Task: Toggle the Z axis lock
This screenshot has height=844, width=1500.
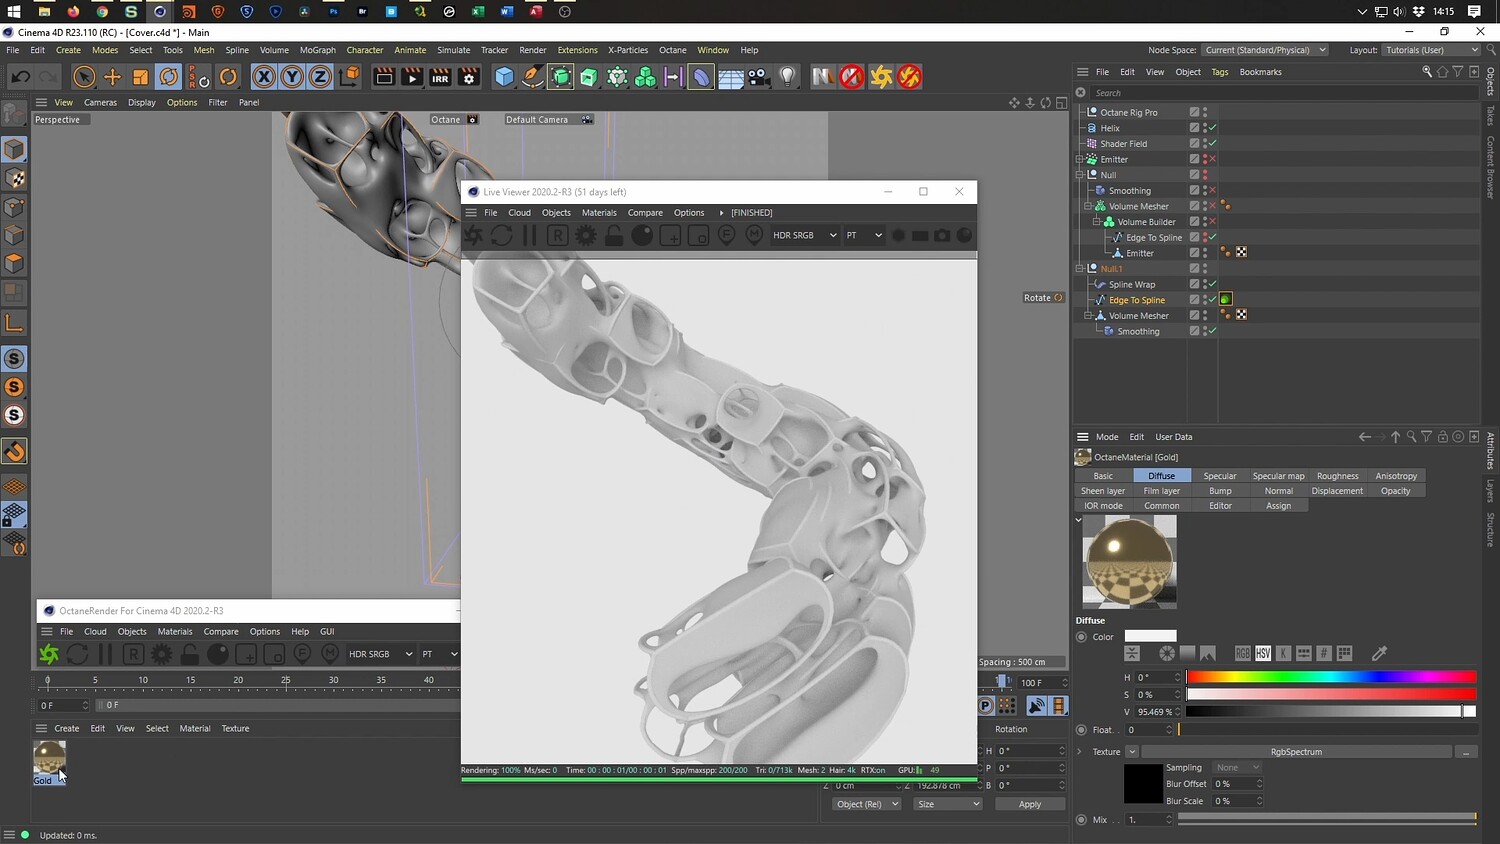Action: pos(320,77)
